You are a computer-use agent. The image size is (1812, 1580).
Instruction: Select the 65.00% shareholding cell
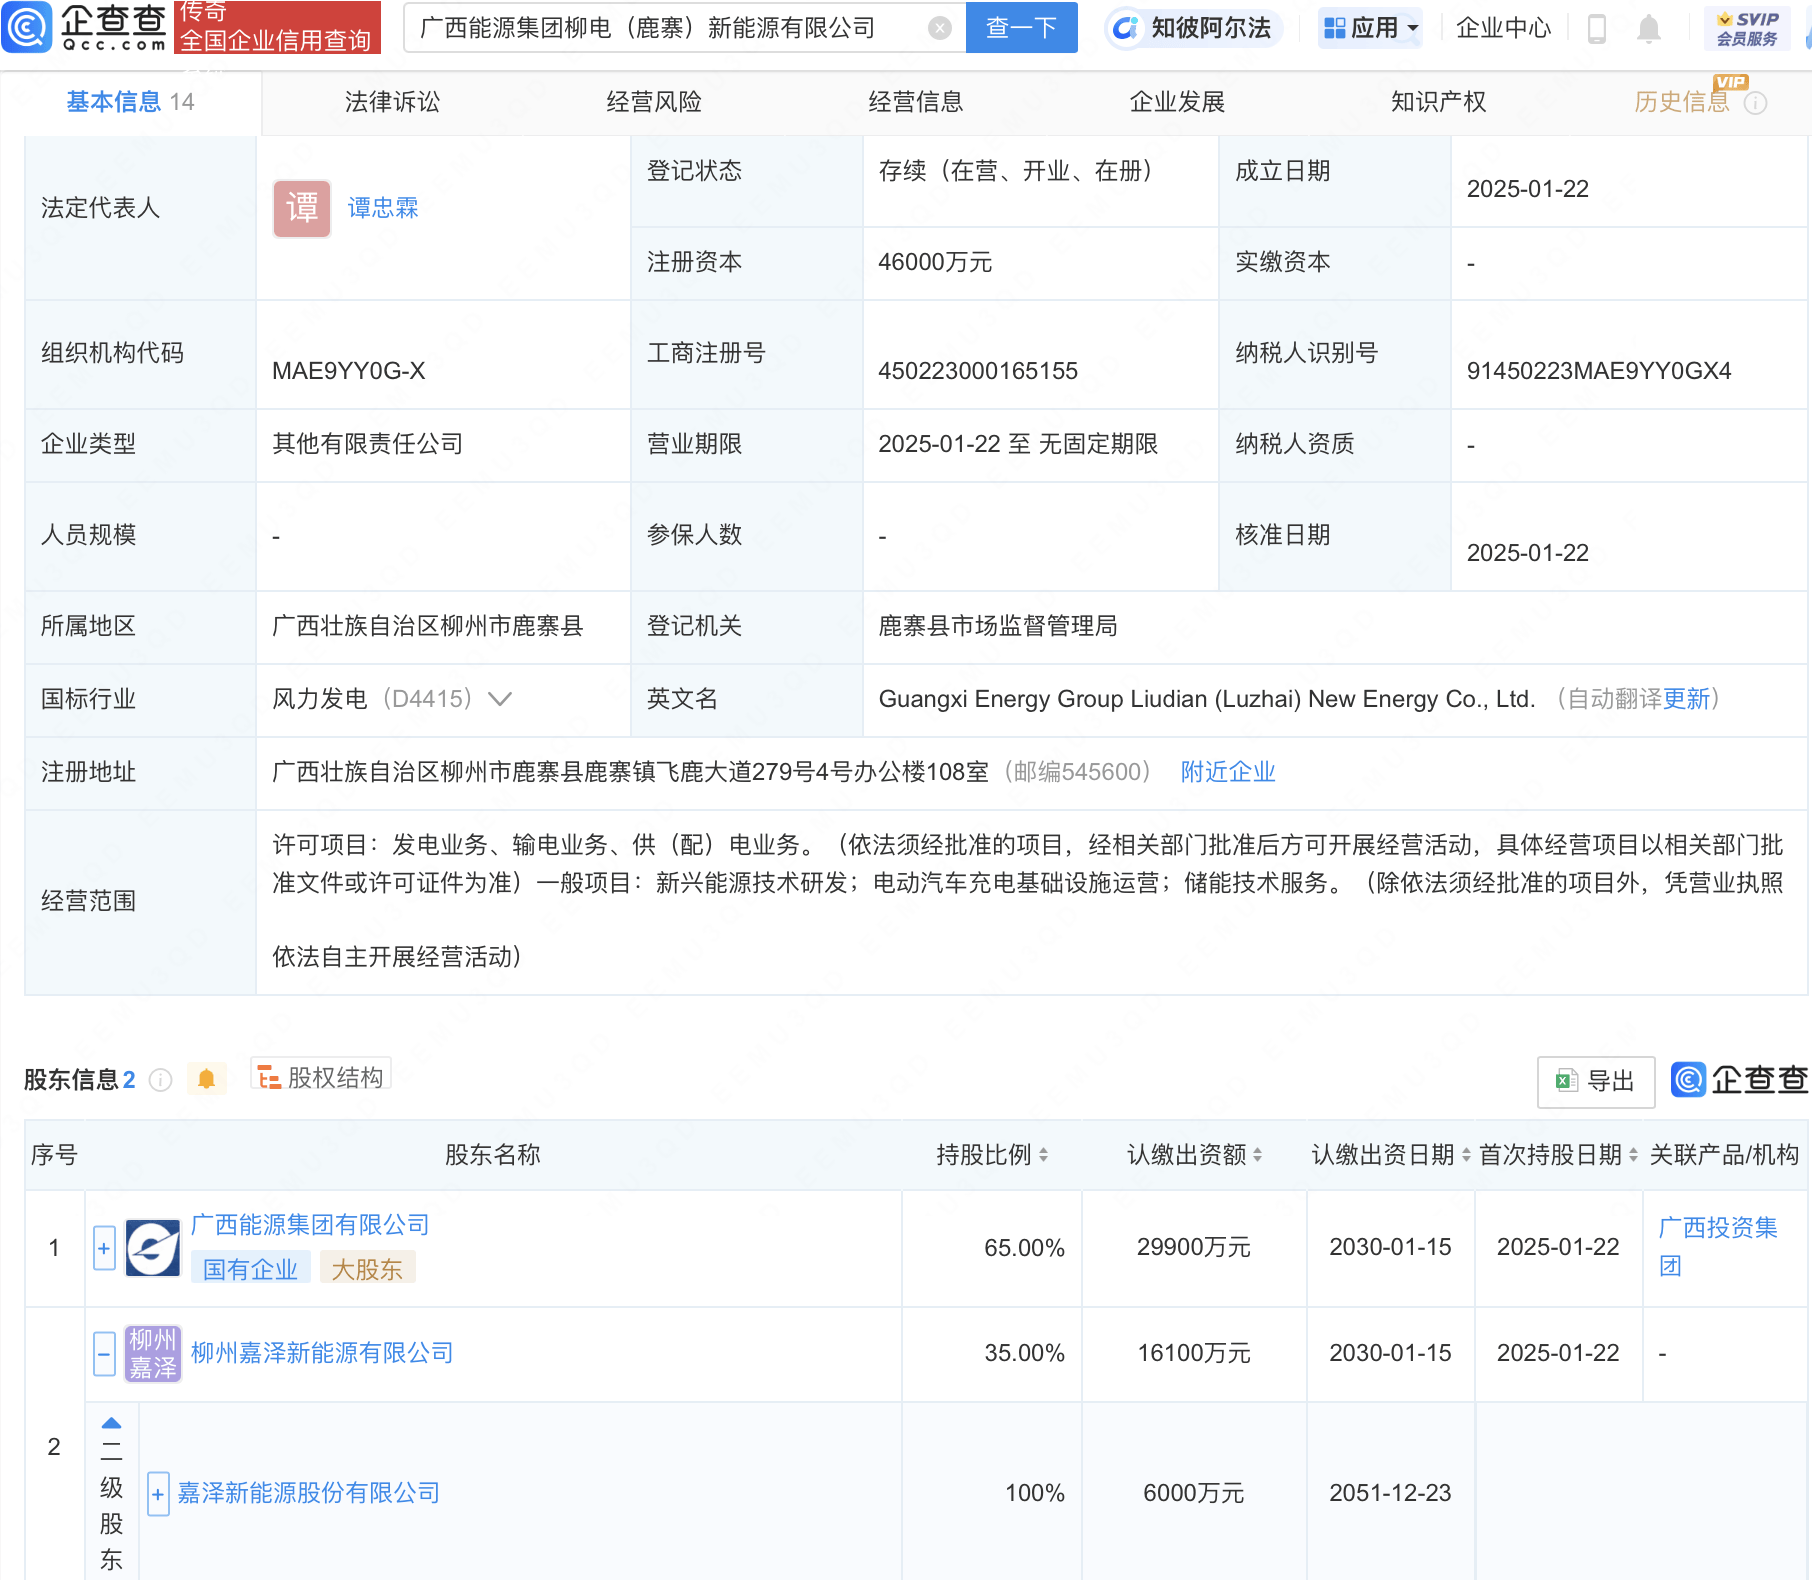point(991,1248)
